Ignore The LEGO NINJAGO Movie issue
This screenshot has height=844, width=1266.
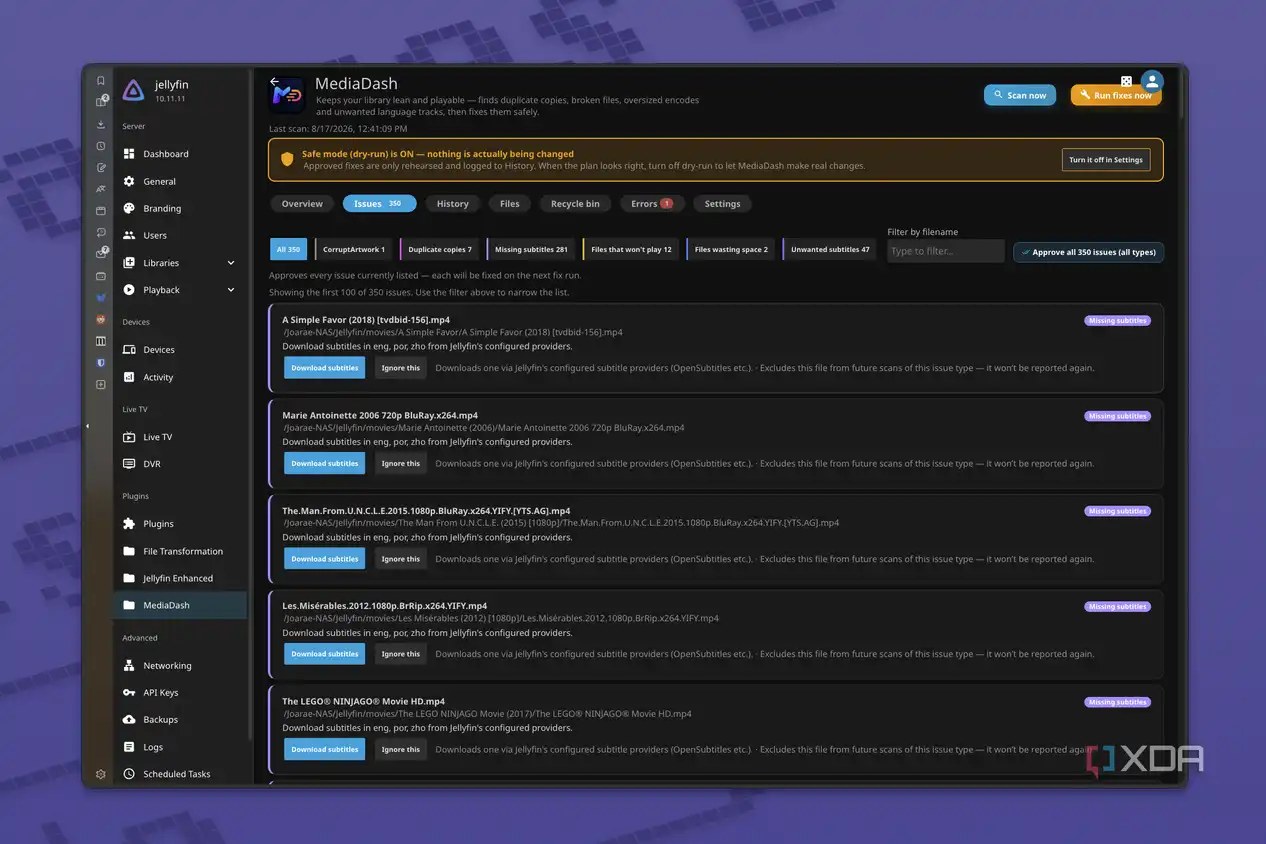401,749
